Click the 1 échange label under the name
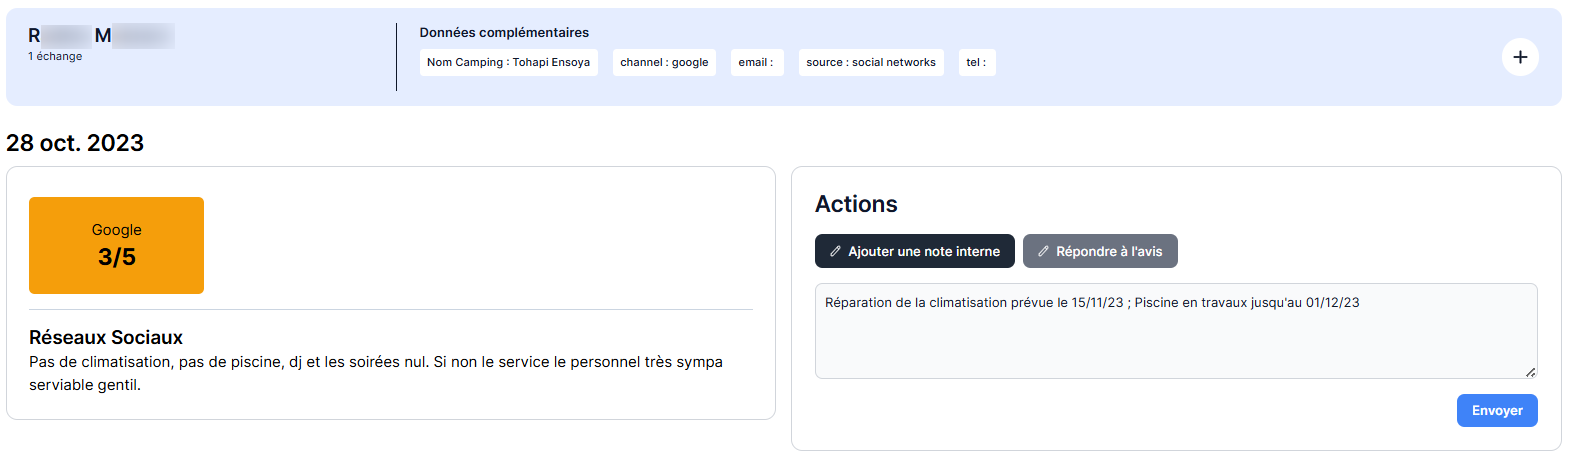 (x=55, y=57)
